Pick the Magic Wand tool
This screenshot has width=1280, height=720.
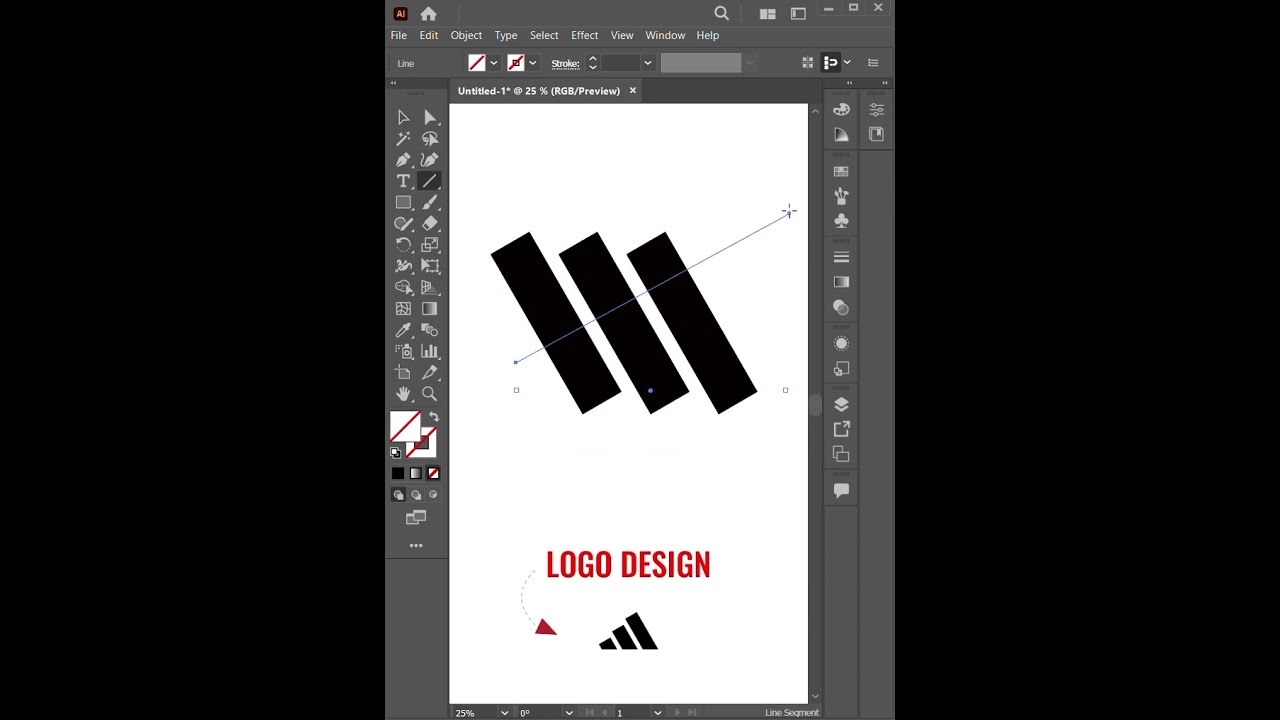403,139
